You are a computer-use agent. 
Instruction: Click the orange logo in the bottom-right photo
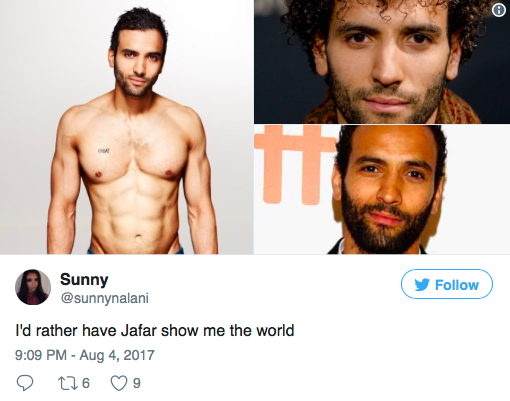[293, 165]
